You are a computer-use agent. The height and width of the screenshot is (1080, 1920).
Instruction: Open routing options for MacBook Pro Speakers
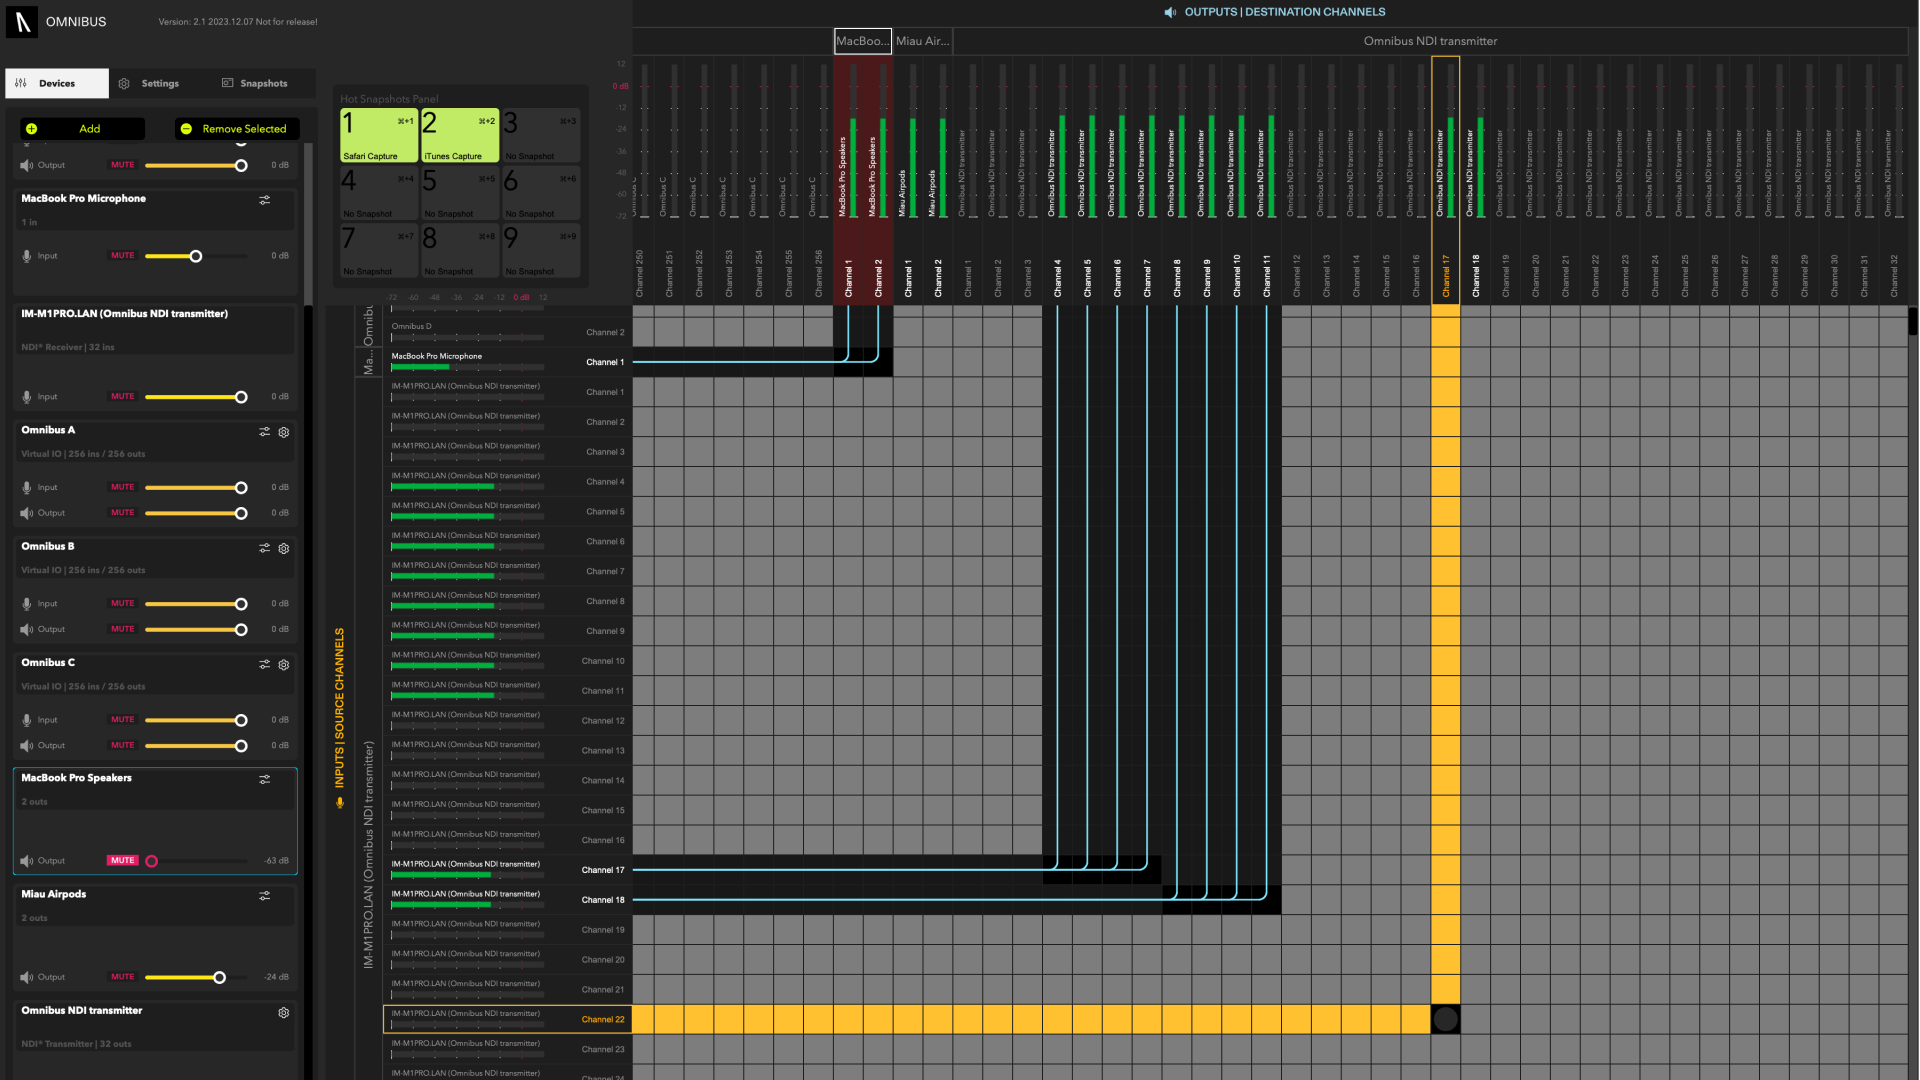pyautogui.click(x=265, y=779)
